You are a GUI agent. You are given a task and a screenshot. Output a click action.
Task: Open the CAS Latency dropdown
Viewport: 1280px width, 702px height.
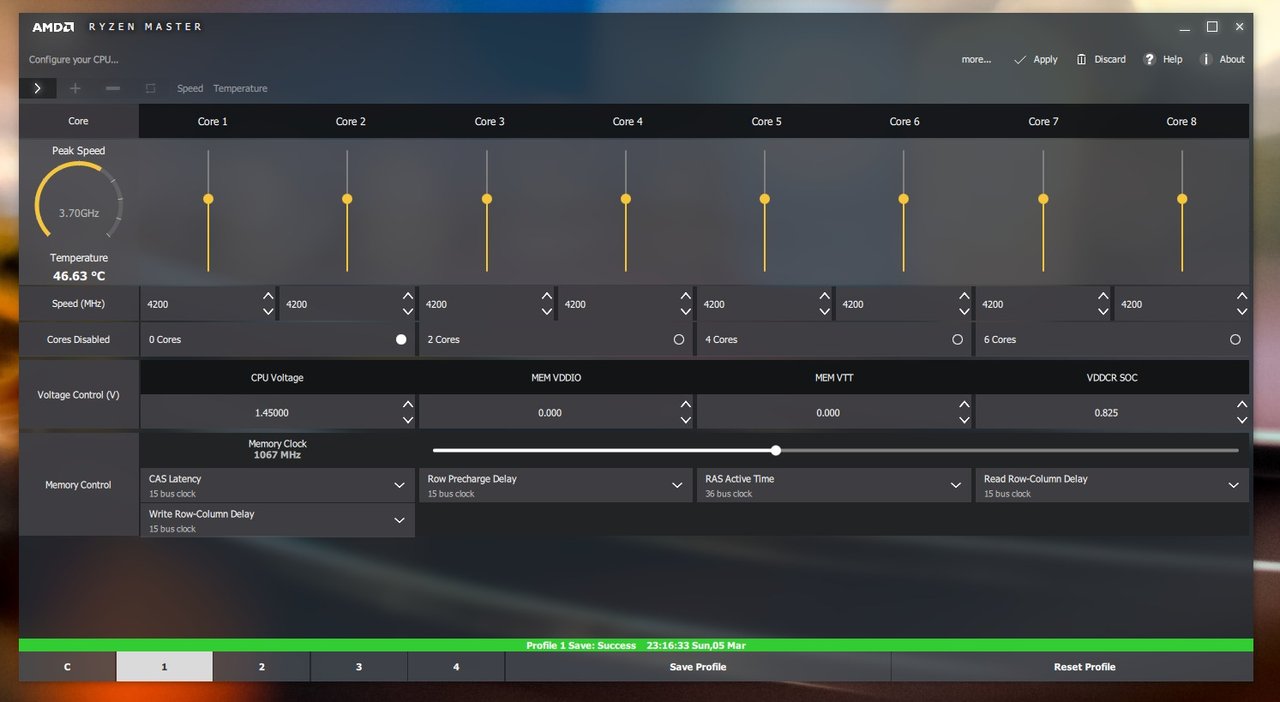point(277,485)
